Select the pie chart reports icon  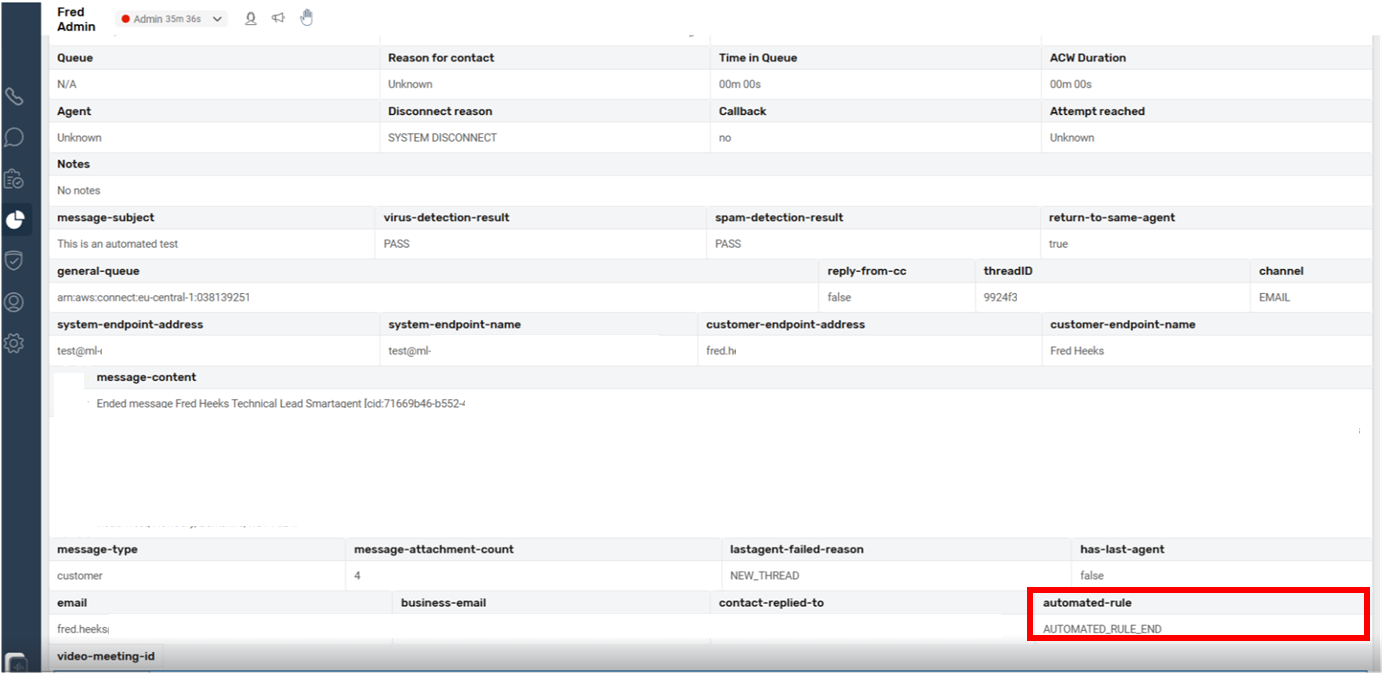coord(15,220)
